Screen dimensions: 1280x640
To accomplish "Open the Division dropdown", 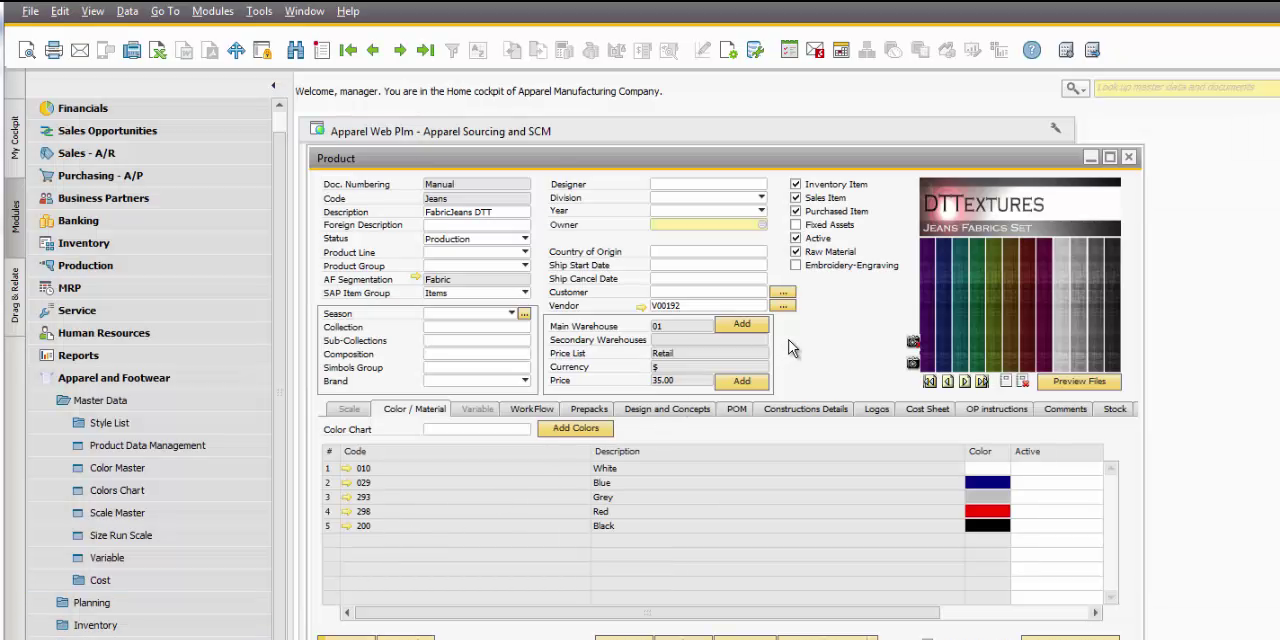I will (761, 198).
